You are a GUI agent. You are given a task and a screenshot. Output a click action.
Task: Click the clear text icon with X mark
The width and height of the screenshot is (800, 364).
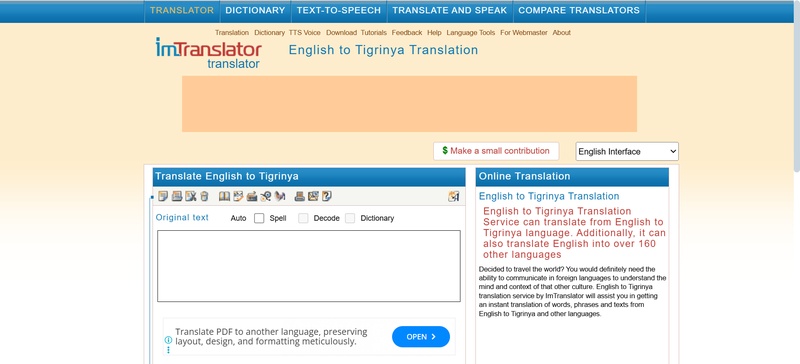[190, 196]
